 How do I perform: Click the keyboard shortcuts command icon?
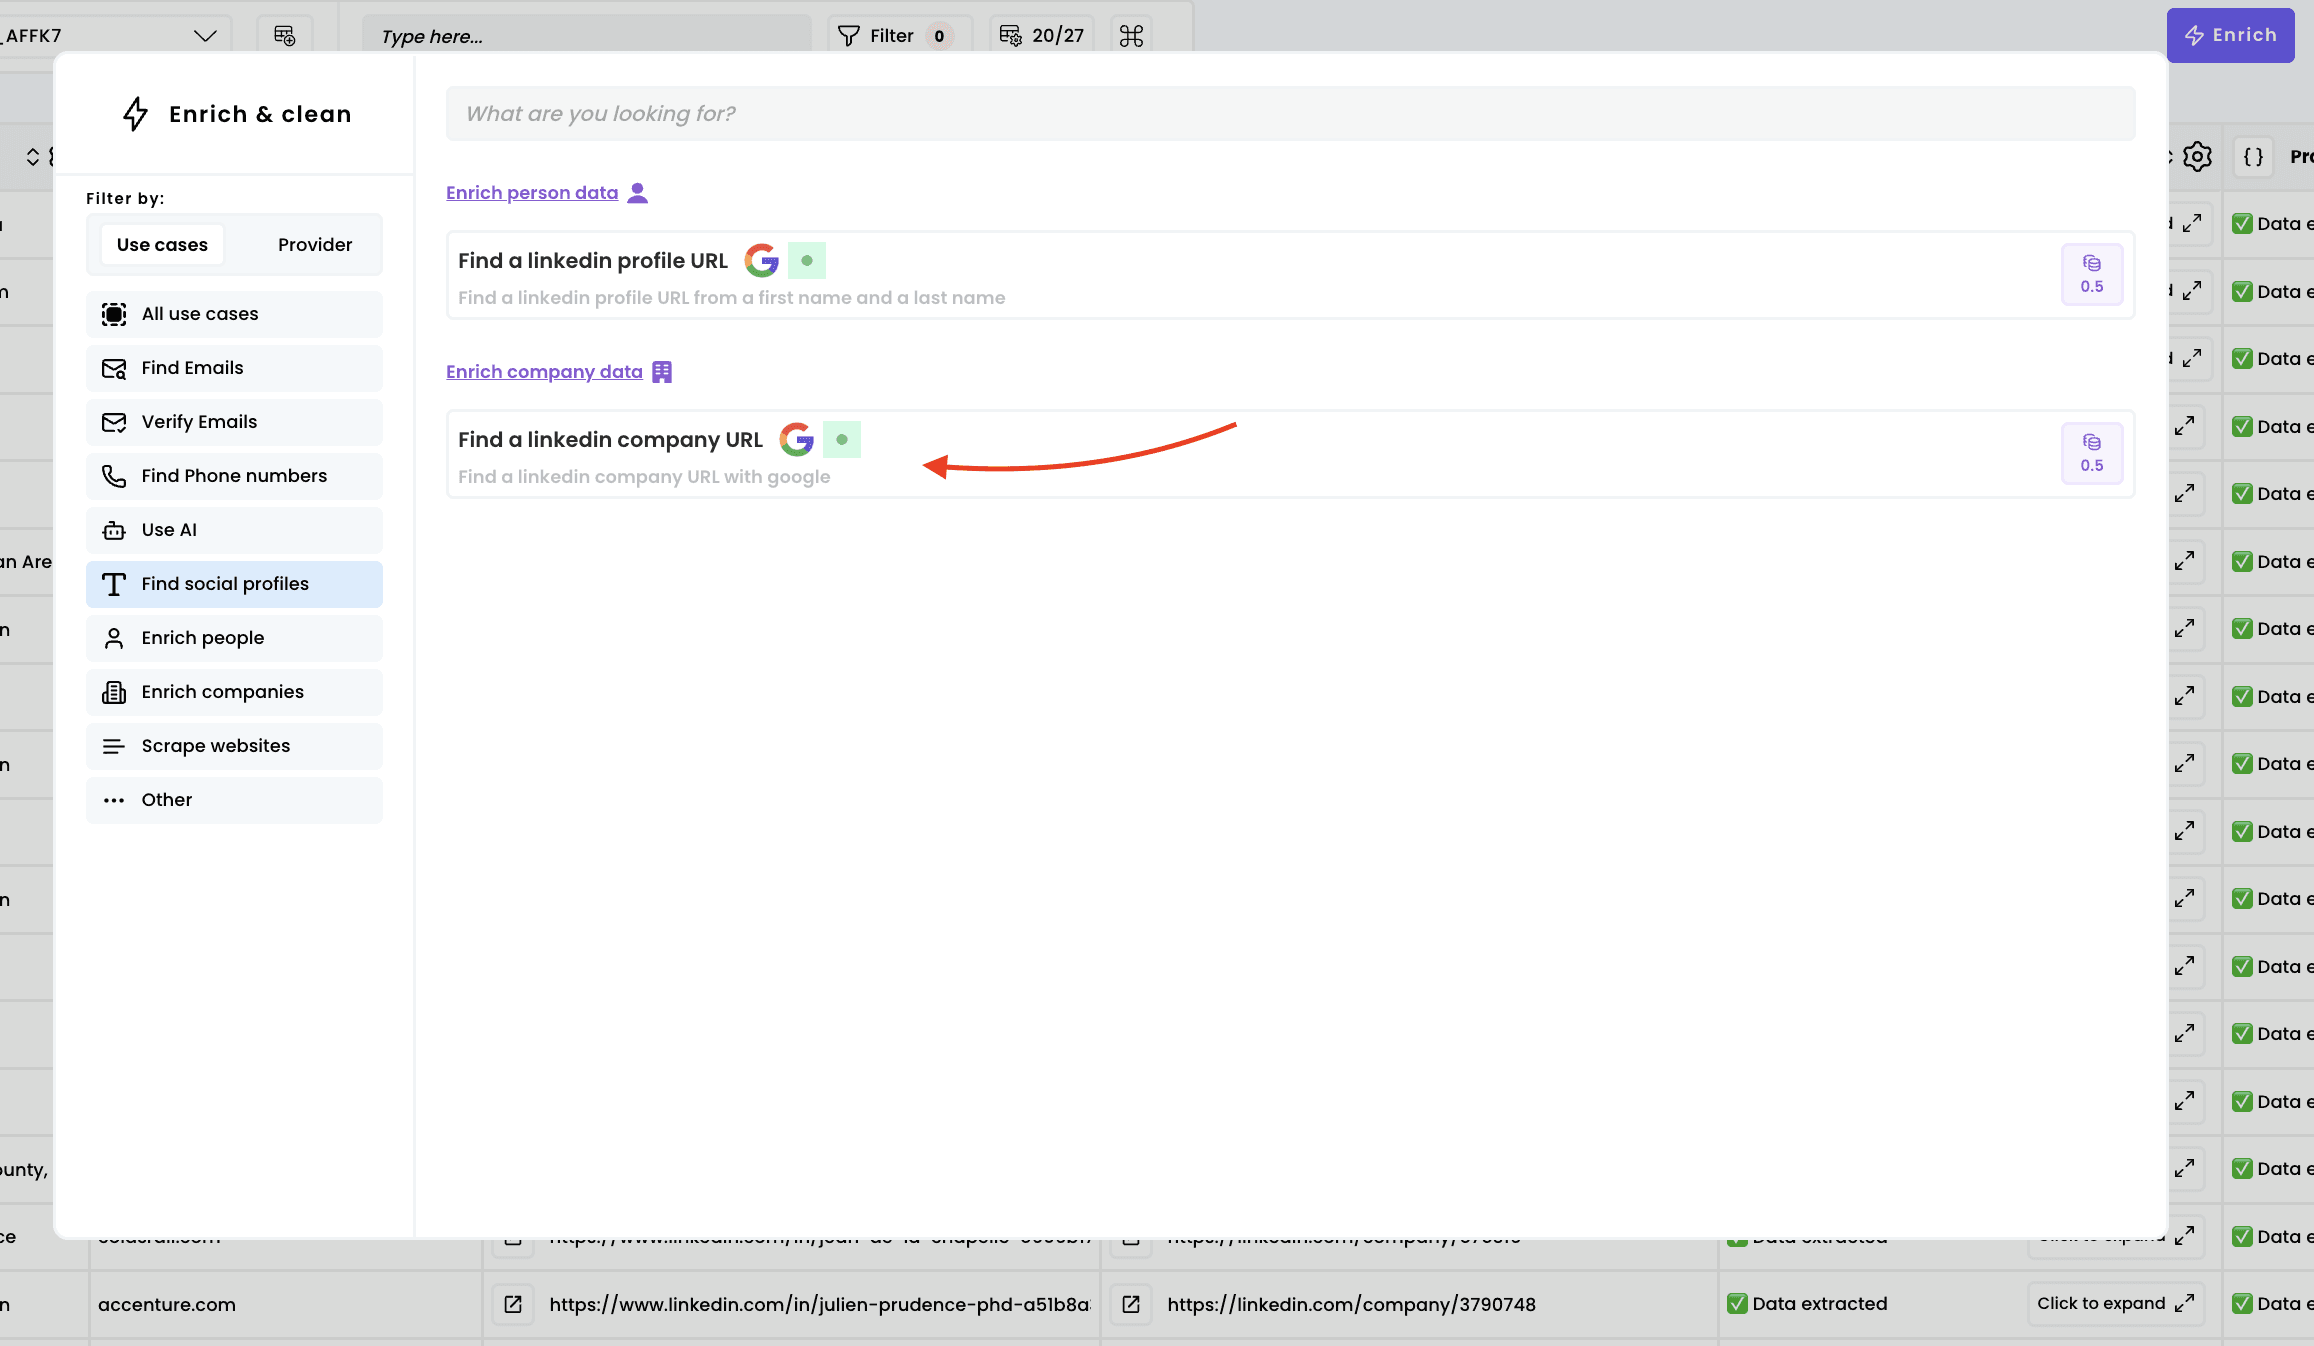click(x=1131, y=36)
